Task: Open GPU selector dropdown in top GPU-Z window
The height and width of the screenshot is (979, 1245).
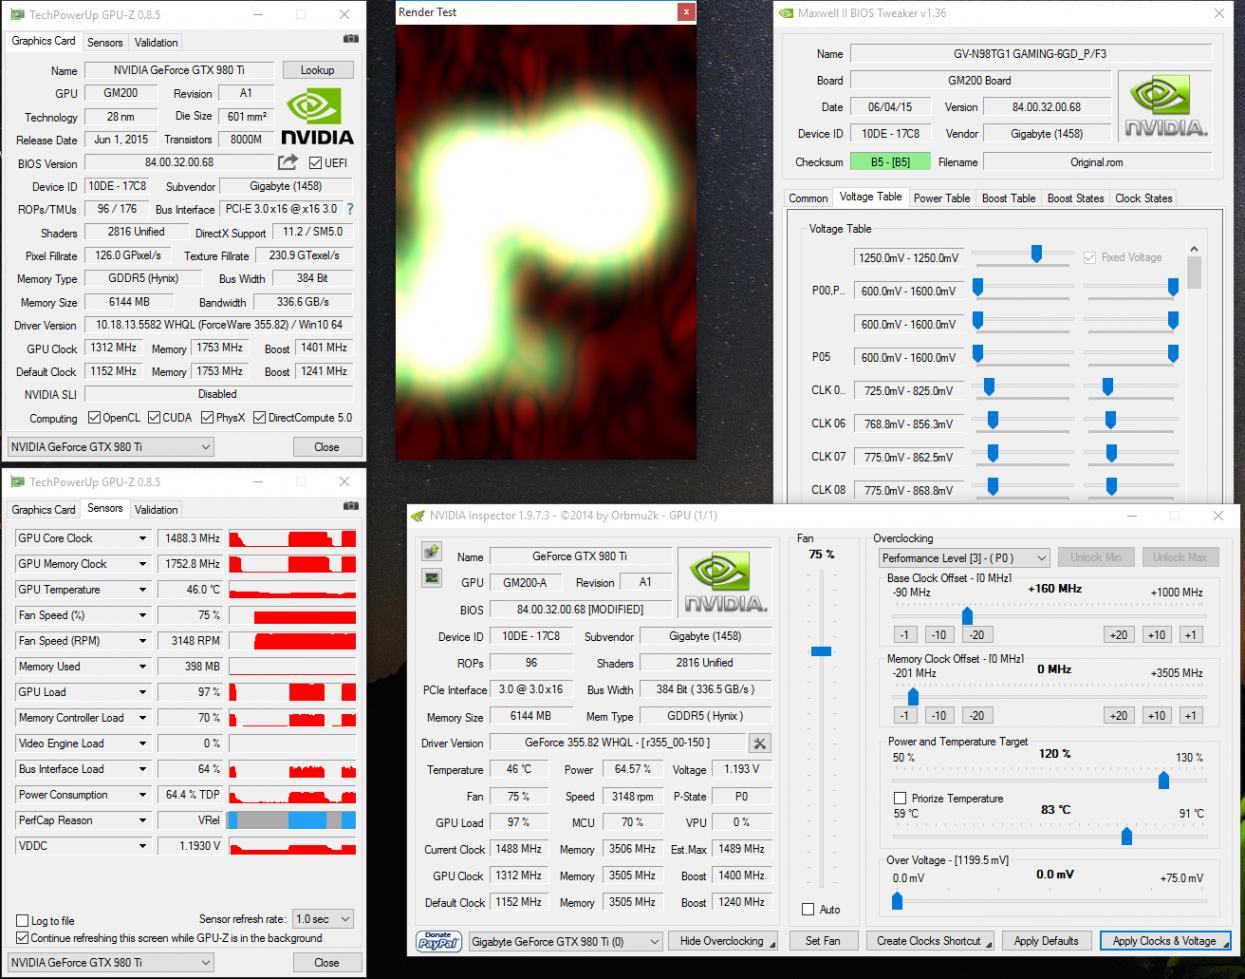Action: [x=110, y=447]
